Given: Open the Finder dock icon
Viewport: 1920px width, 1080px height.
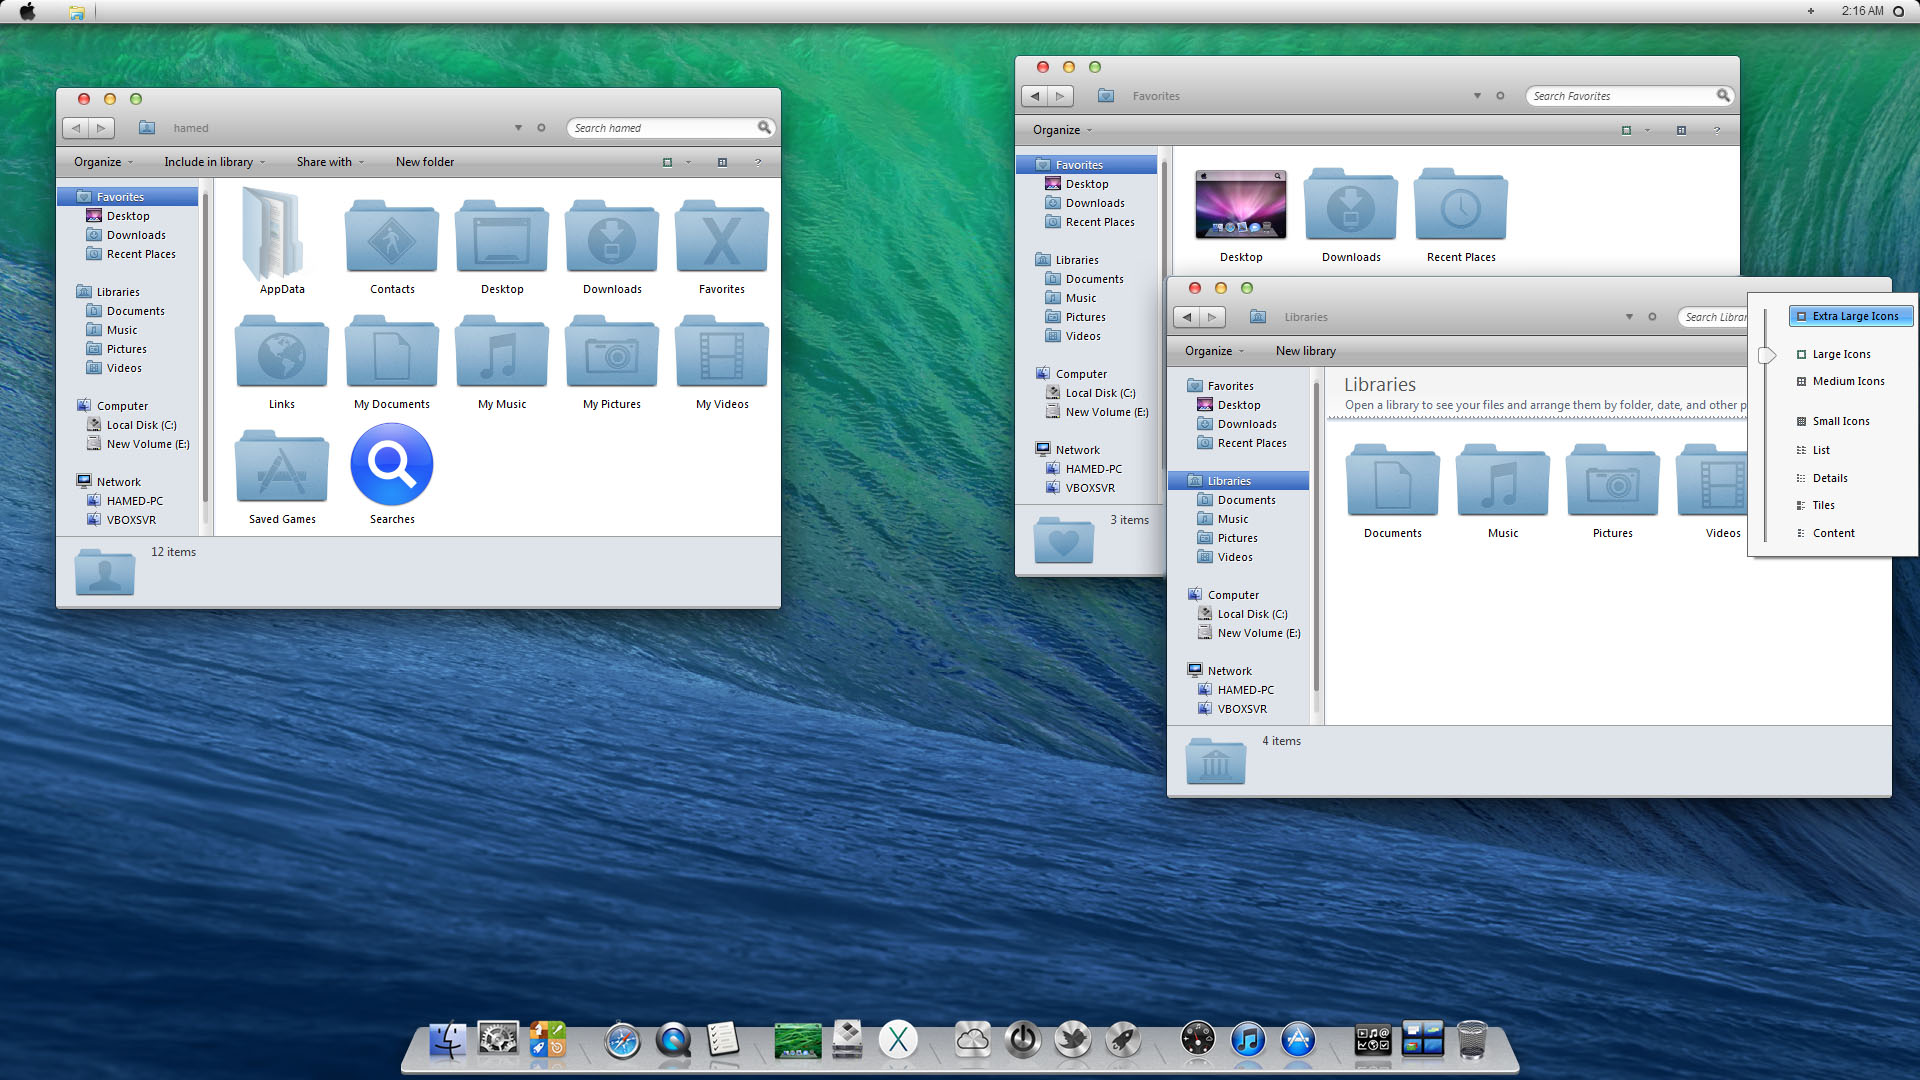Looking at the screenshot, I should click(x=447, y=1040).
